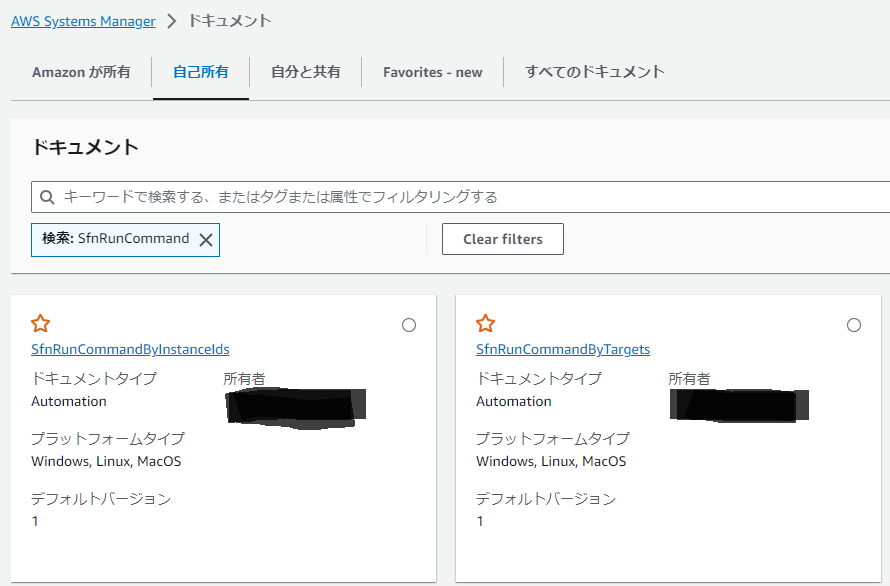Screen dimensions: 890x586
Task: Click Automation text in SfnRunCommandByInstanceIds card
Action: click(x=69, y=401)
